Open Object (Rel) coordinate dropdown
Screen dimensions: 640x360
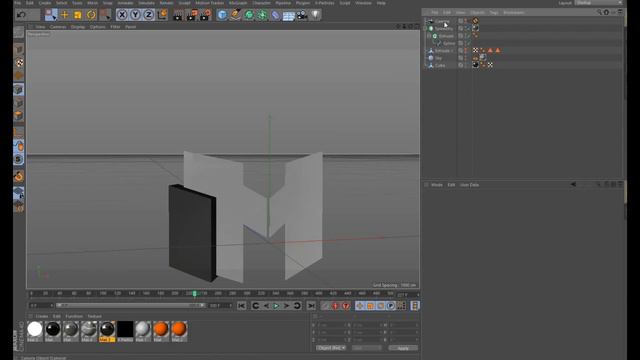[331, 348]
